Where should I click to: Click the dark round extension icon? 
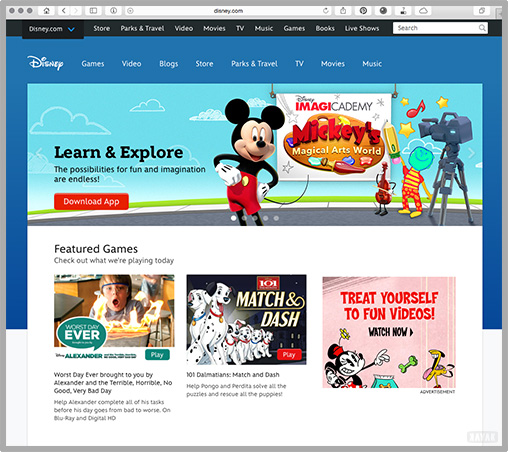[383, 11]
